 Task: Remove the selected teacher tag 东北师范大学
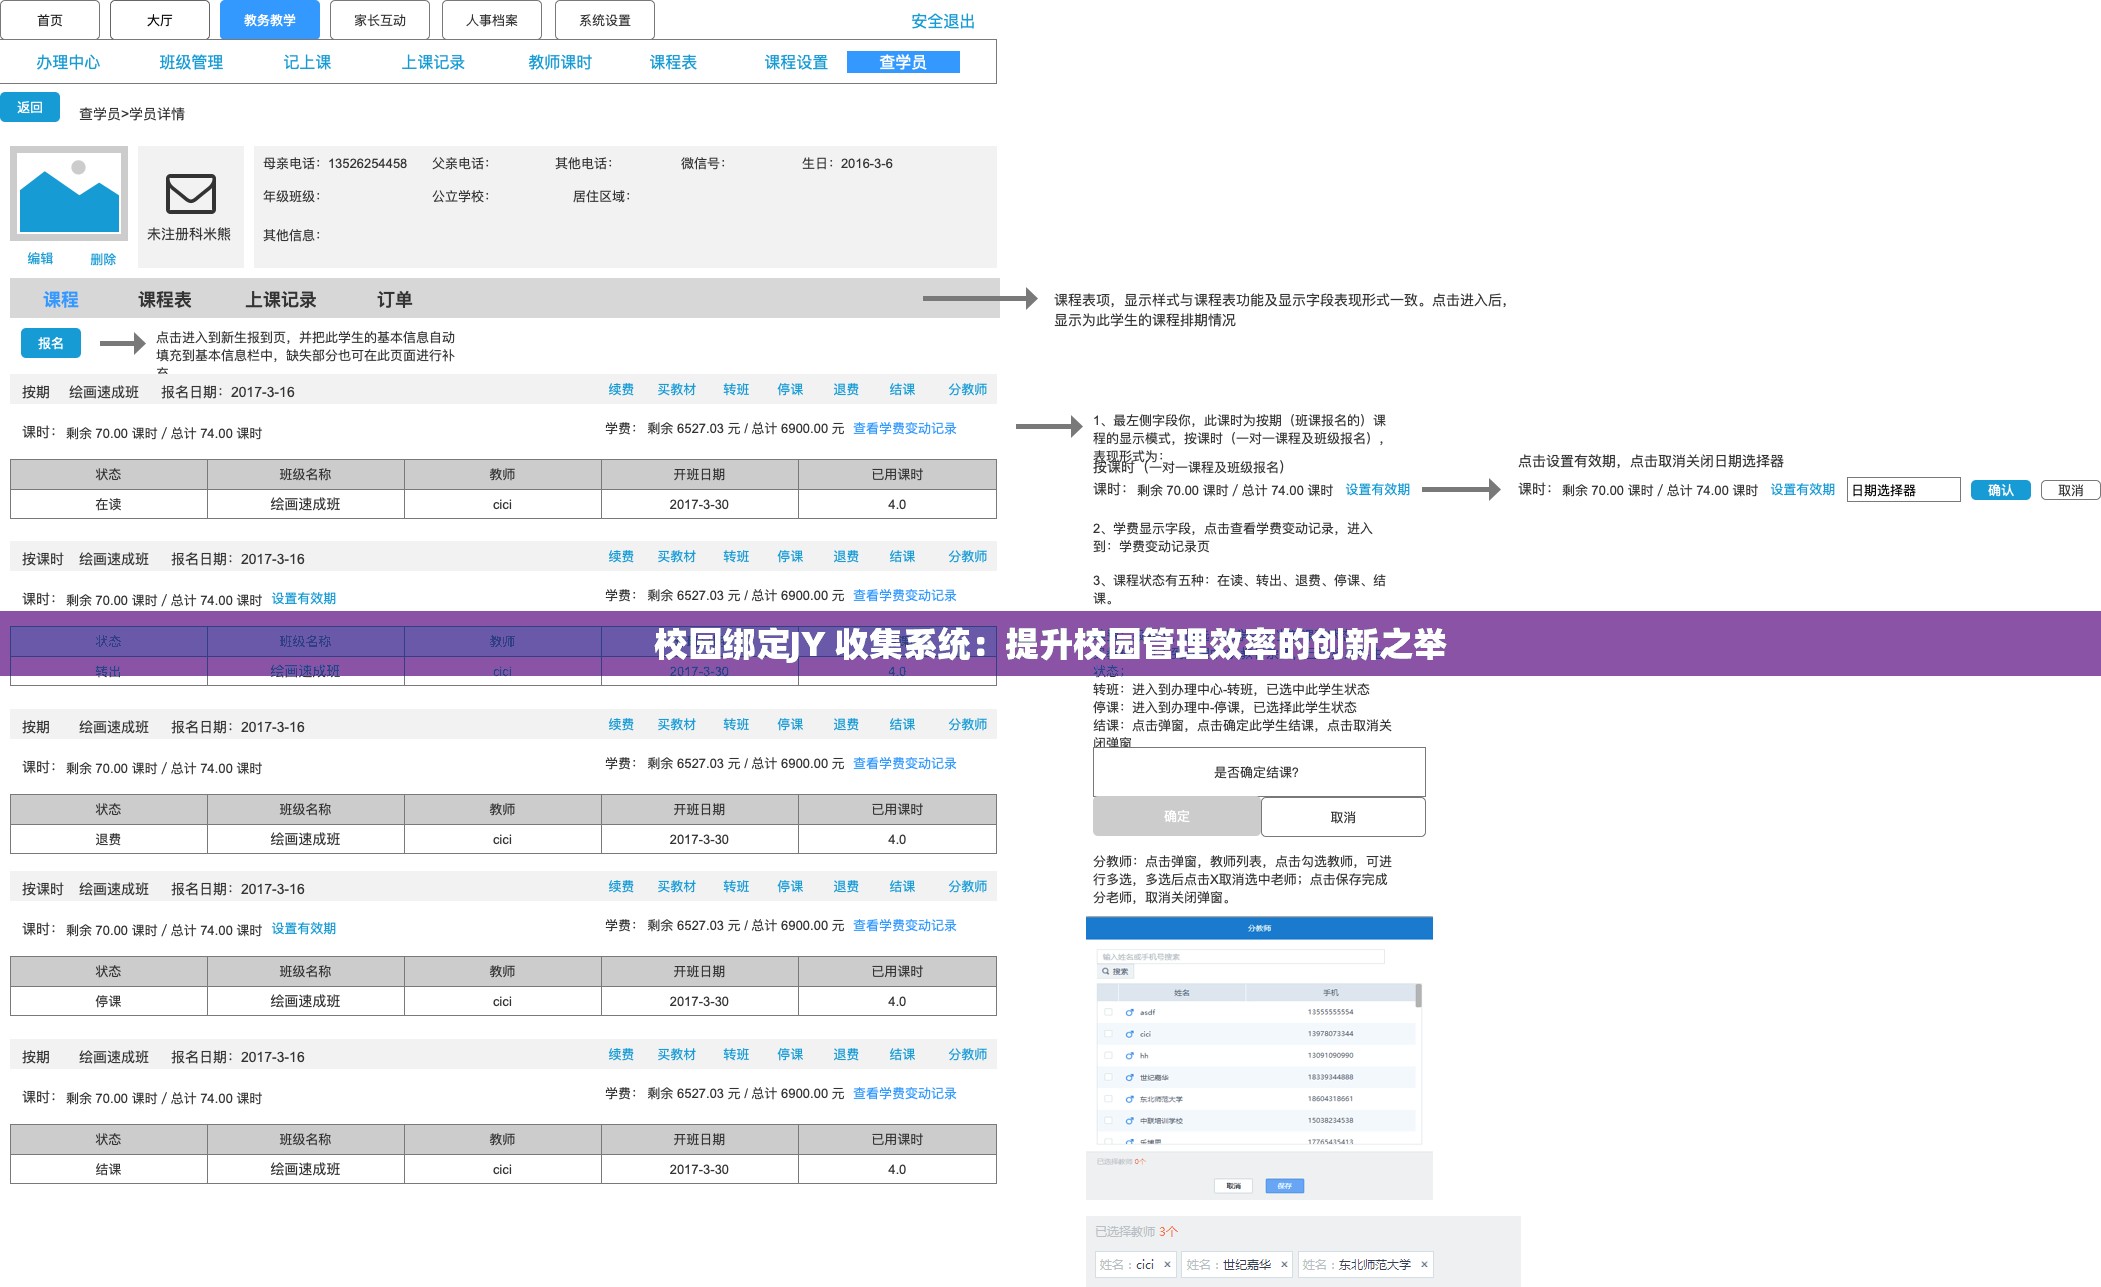click(1424, 1265)
